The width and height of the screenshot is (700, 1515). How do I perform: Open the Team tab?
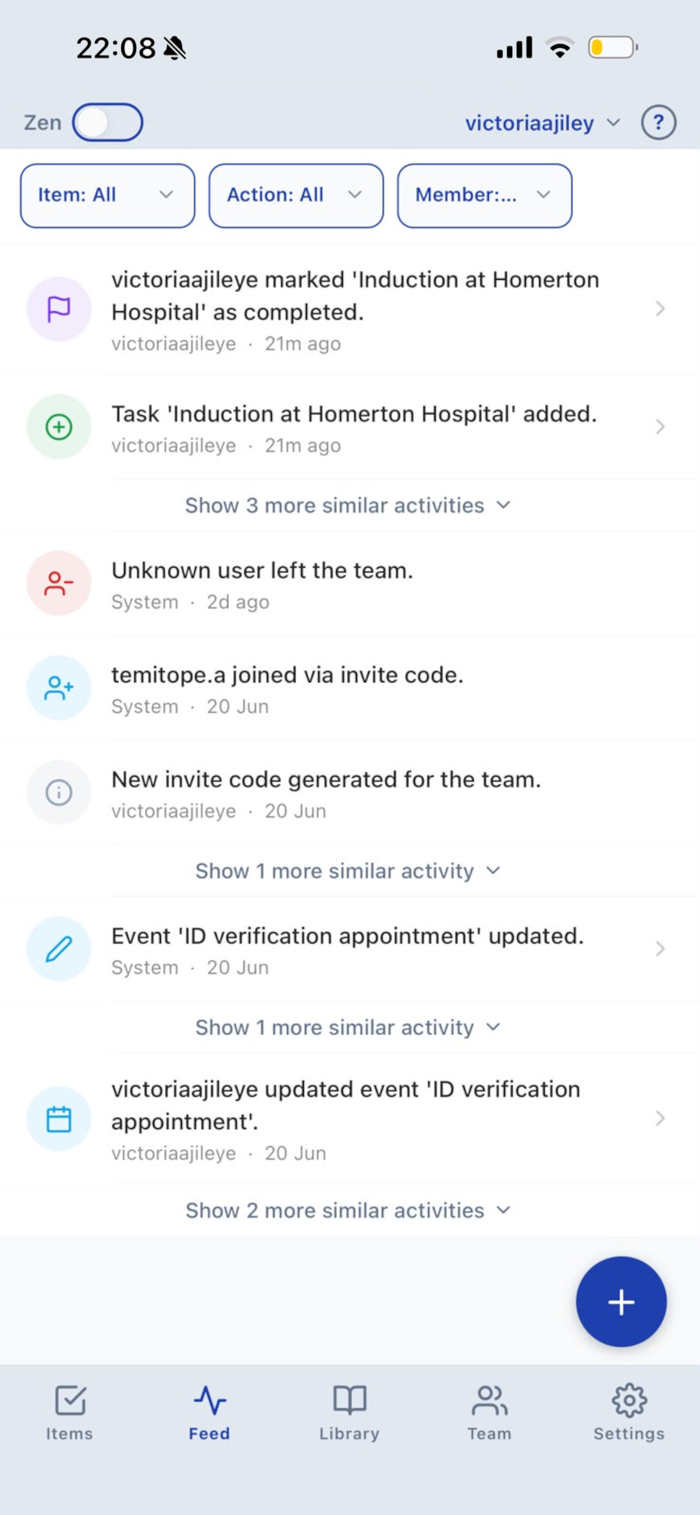[489, 1412]
